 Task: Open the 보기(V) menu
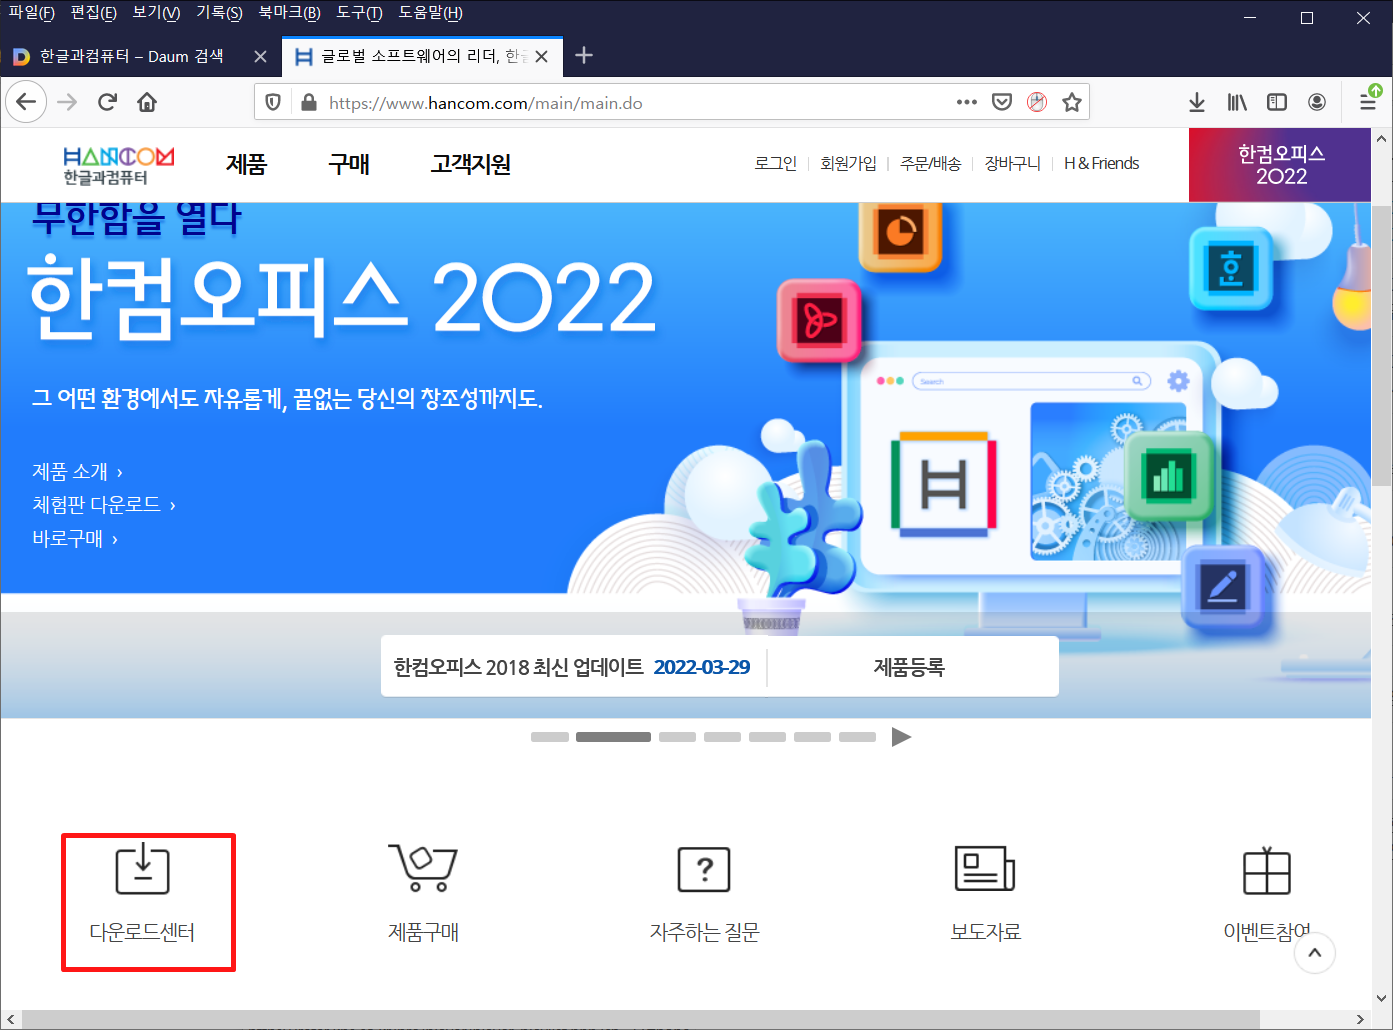click(x=156, y=13)
